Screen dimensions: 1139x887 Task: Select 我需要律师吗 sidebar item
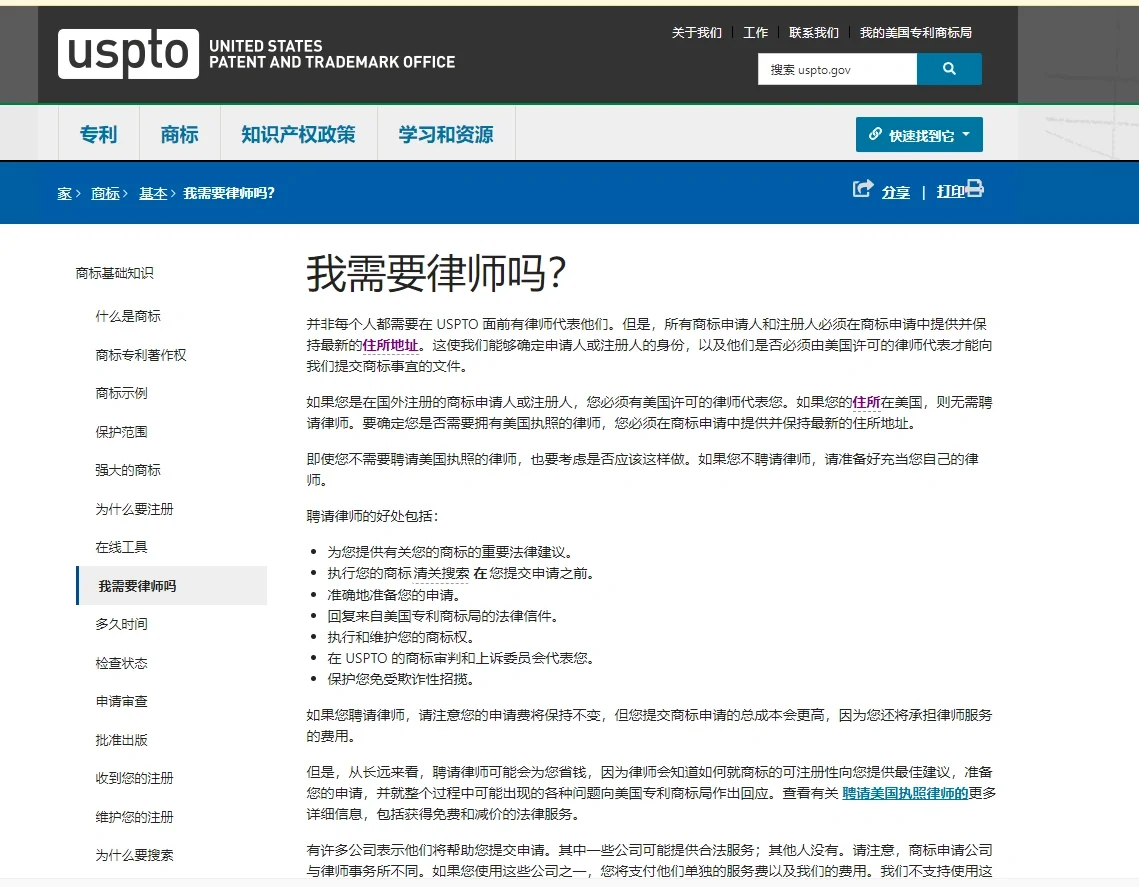point(171,586)
